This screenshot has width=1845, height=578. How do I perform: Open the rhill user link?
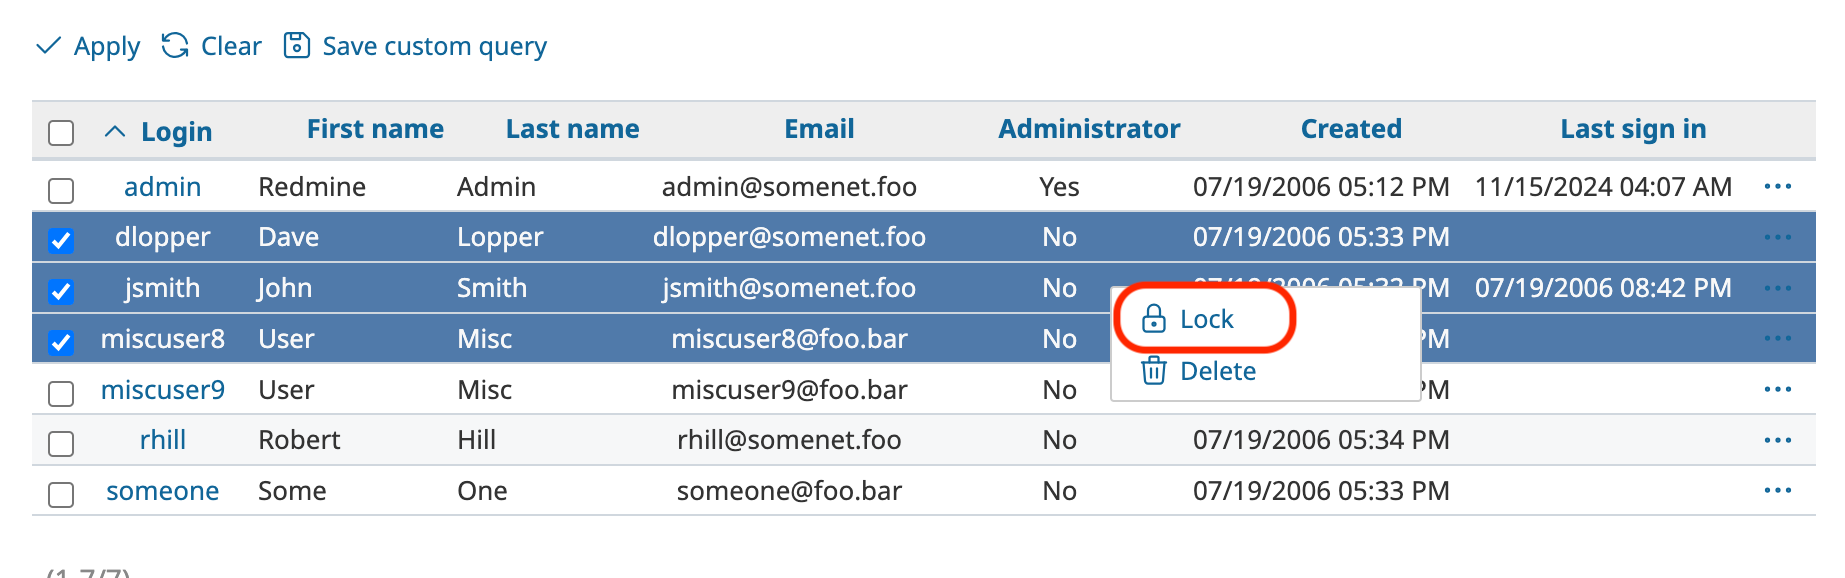(162, 440)
